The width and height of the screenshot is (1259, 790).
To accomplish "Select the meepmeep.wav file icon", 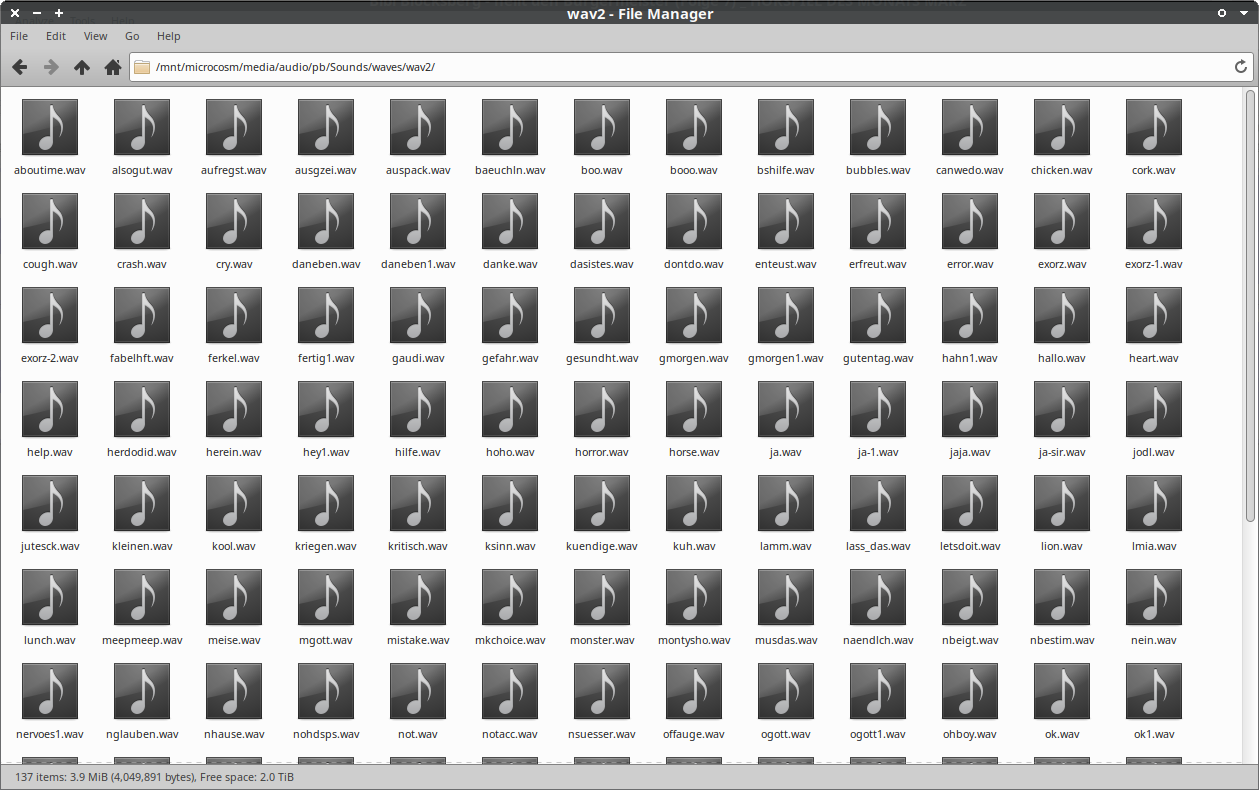I will click(x=142, y=597).
